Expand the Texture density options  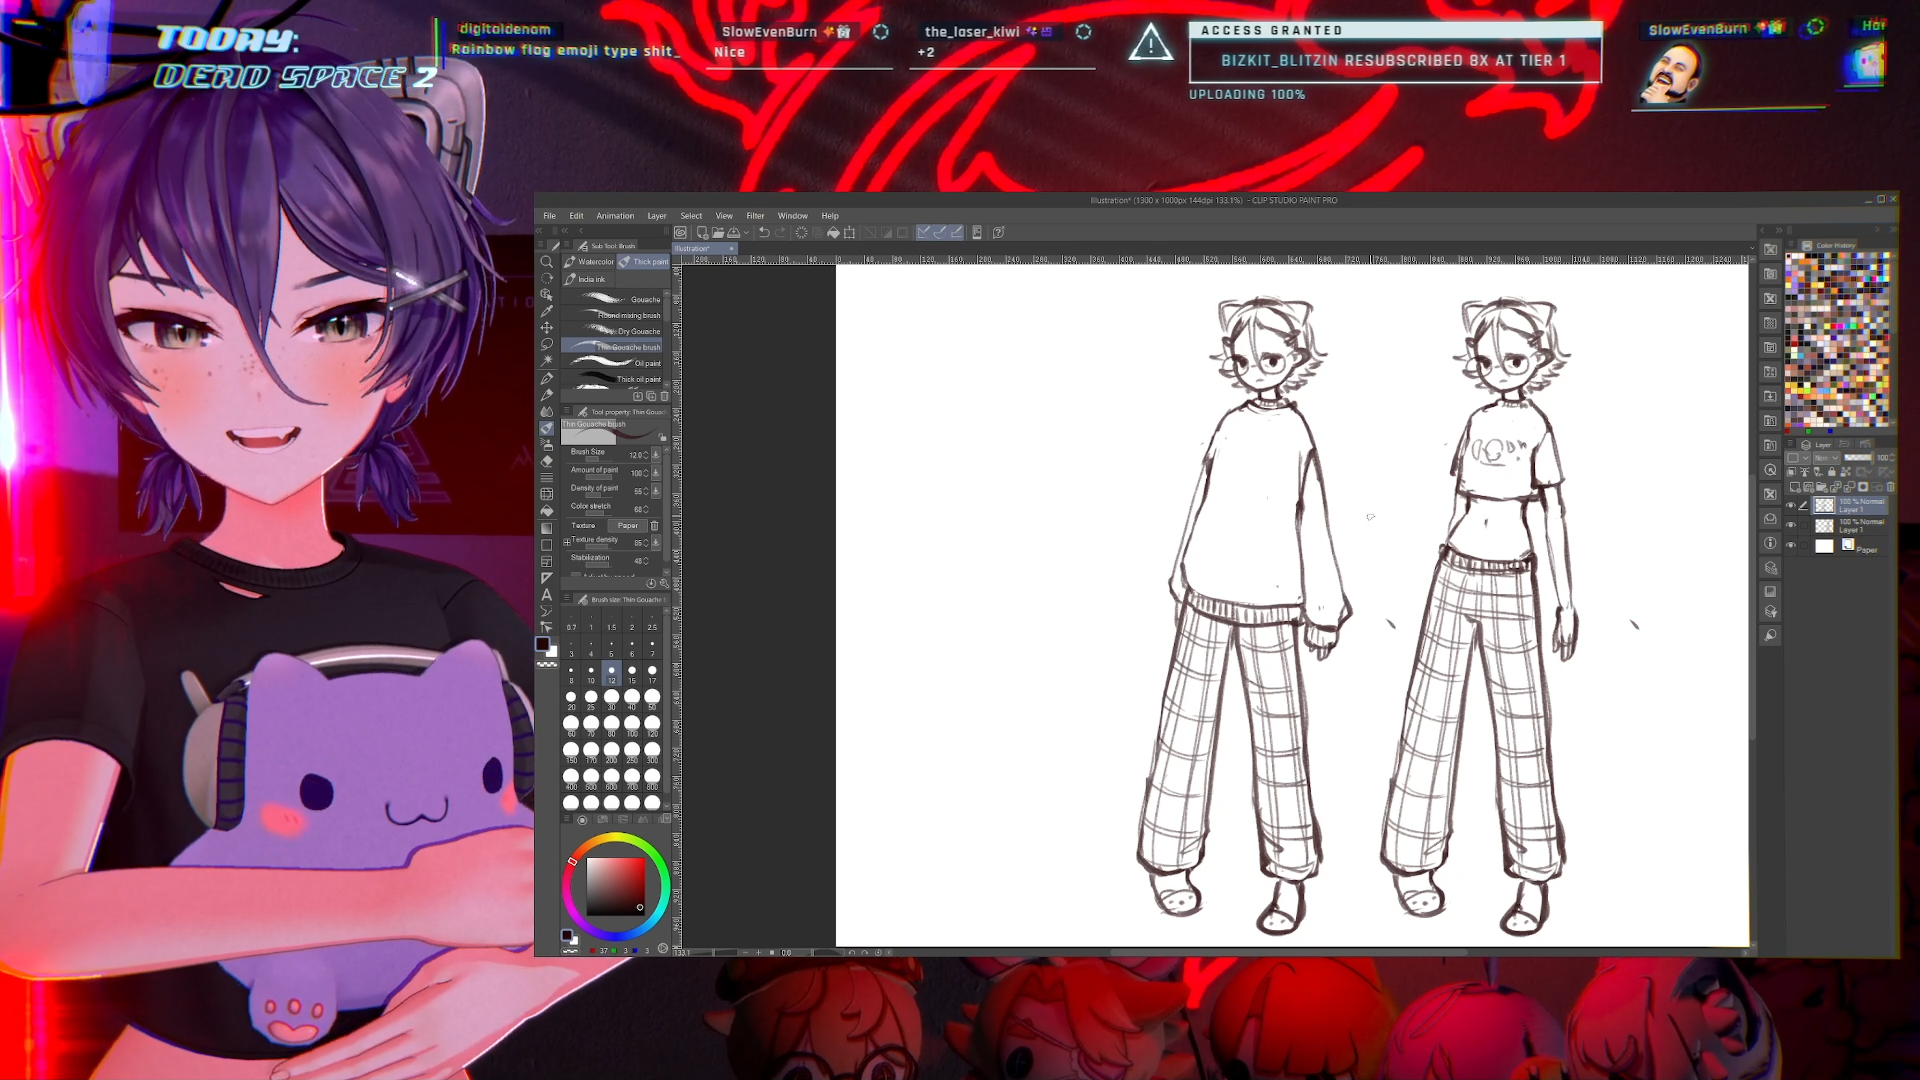567,542
